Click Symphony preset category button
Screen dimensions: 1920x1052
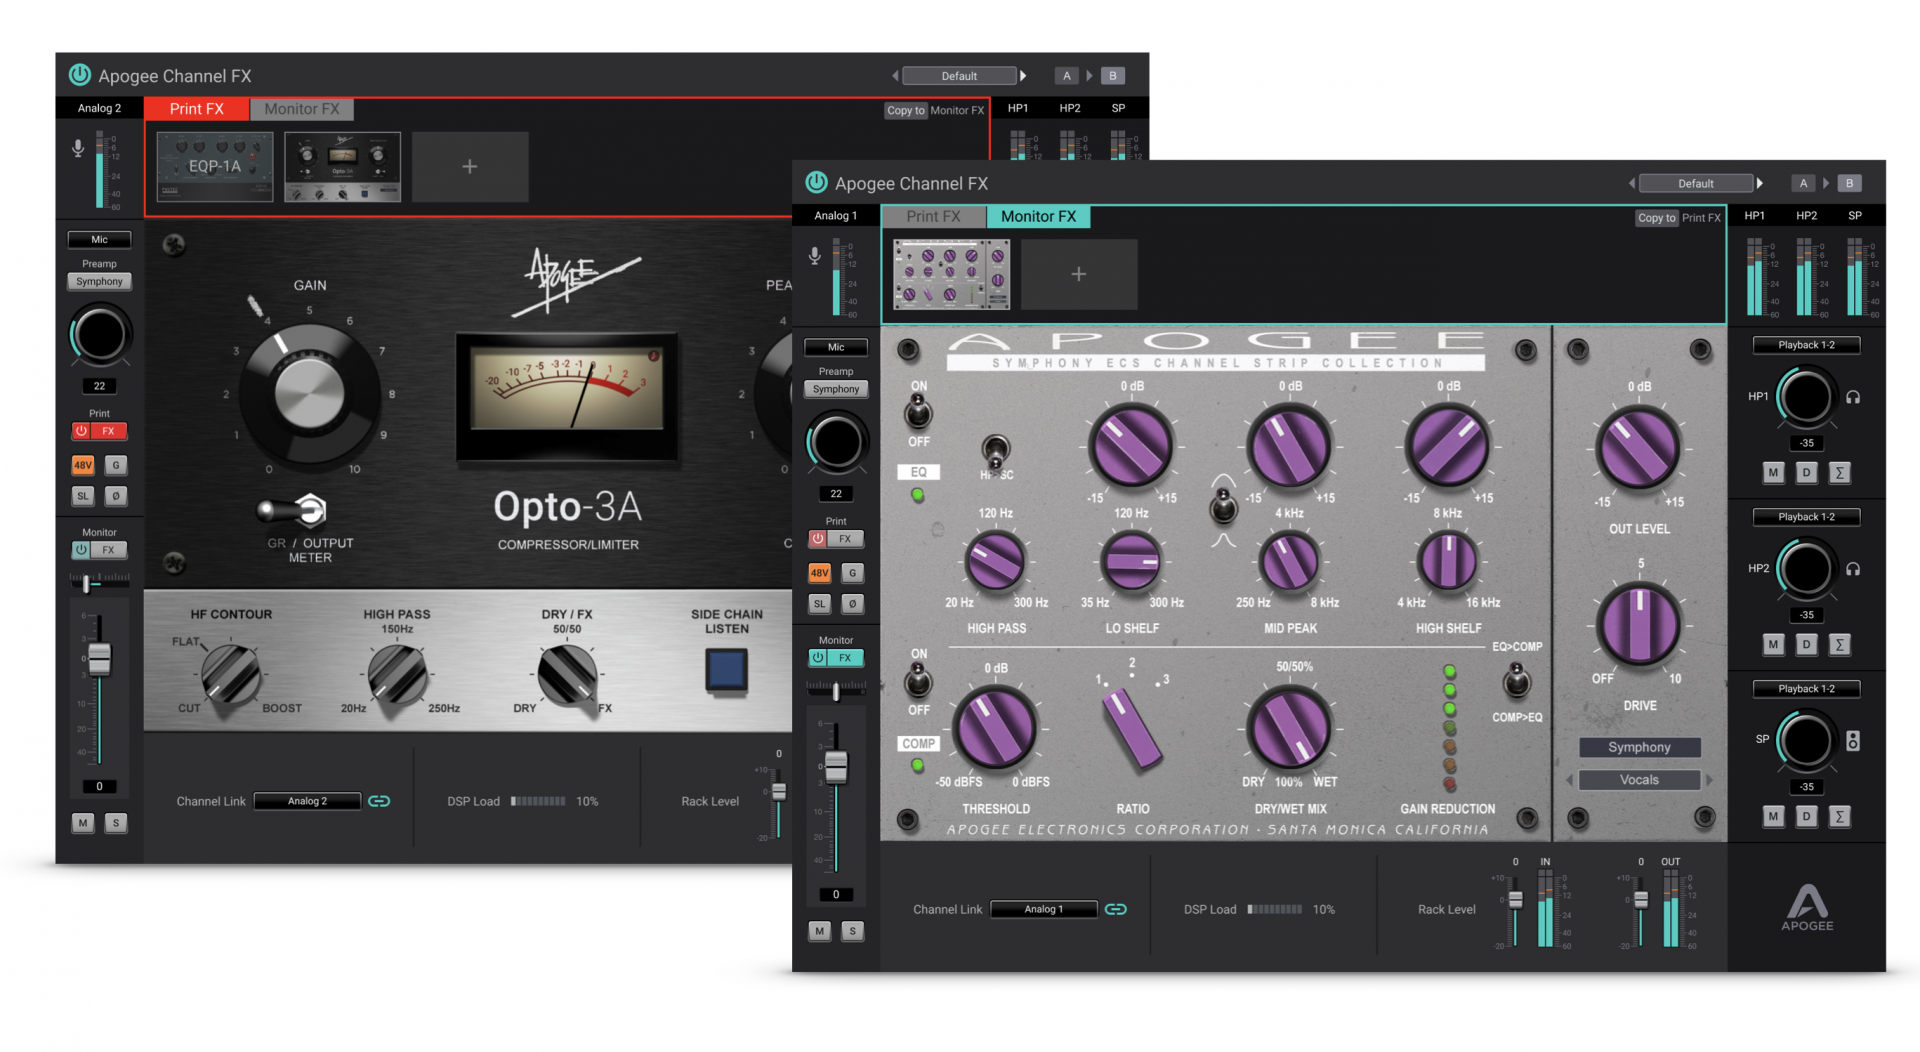click(1639, 747)
